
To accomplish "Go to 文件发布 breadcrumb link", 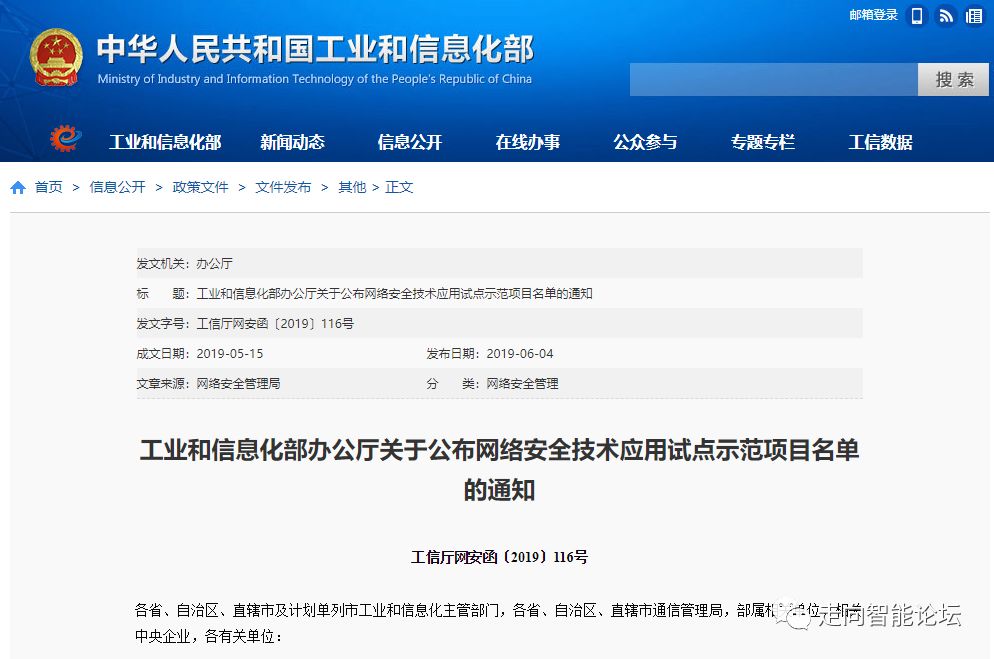I will [283, 188].
